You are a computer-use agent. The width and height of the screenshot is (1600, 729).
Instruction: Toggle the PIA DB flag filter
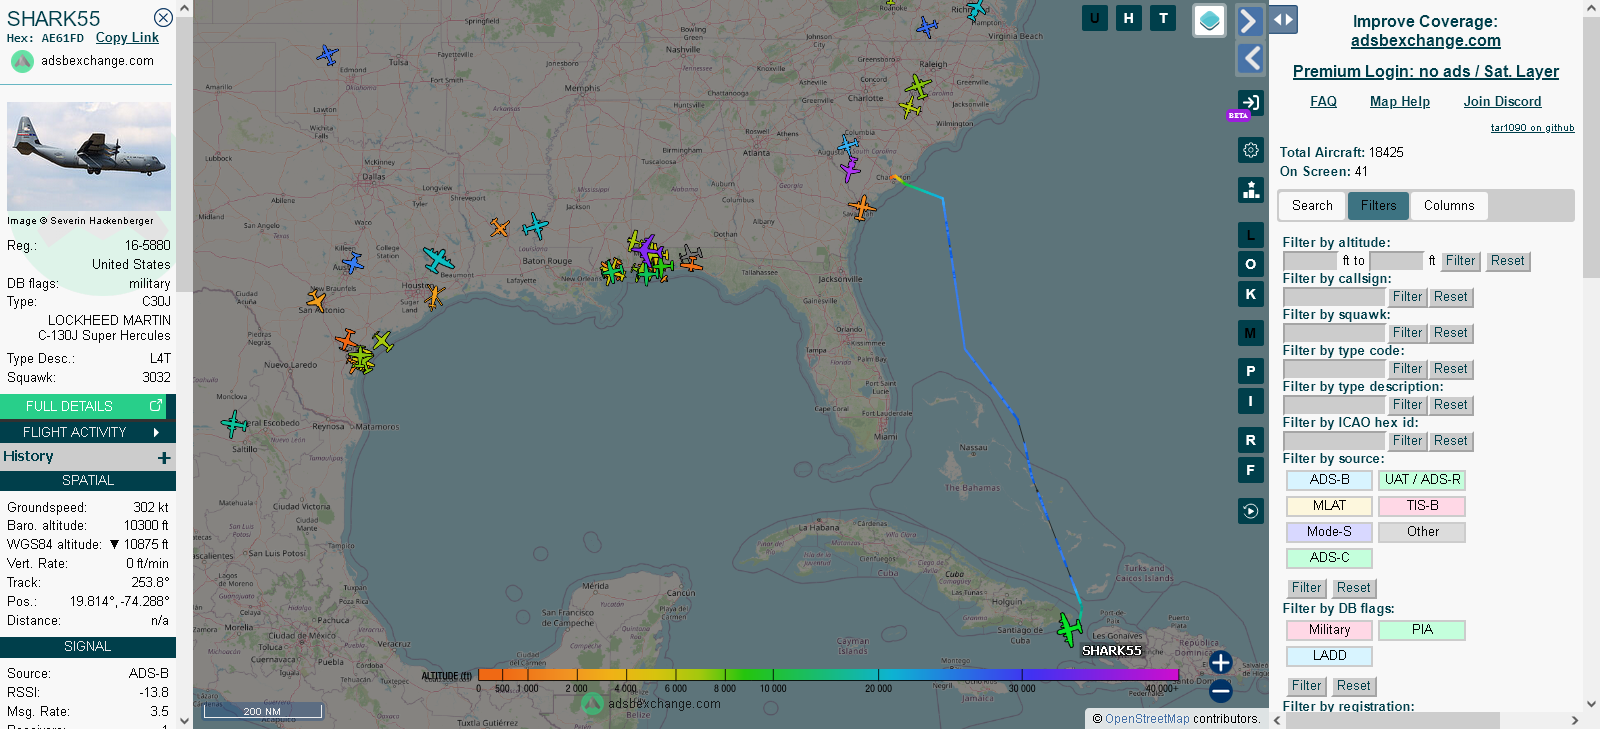[x=1422, y=630]
